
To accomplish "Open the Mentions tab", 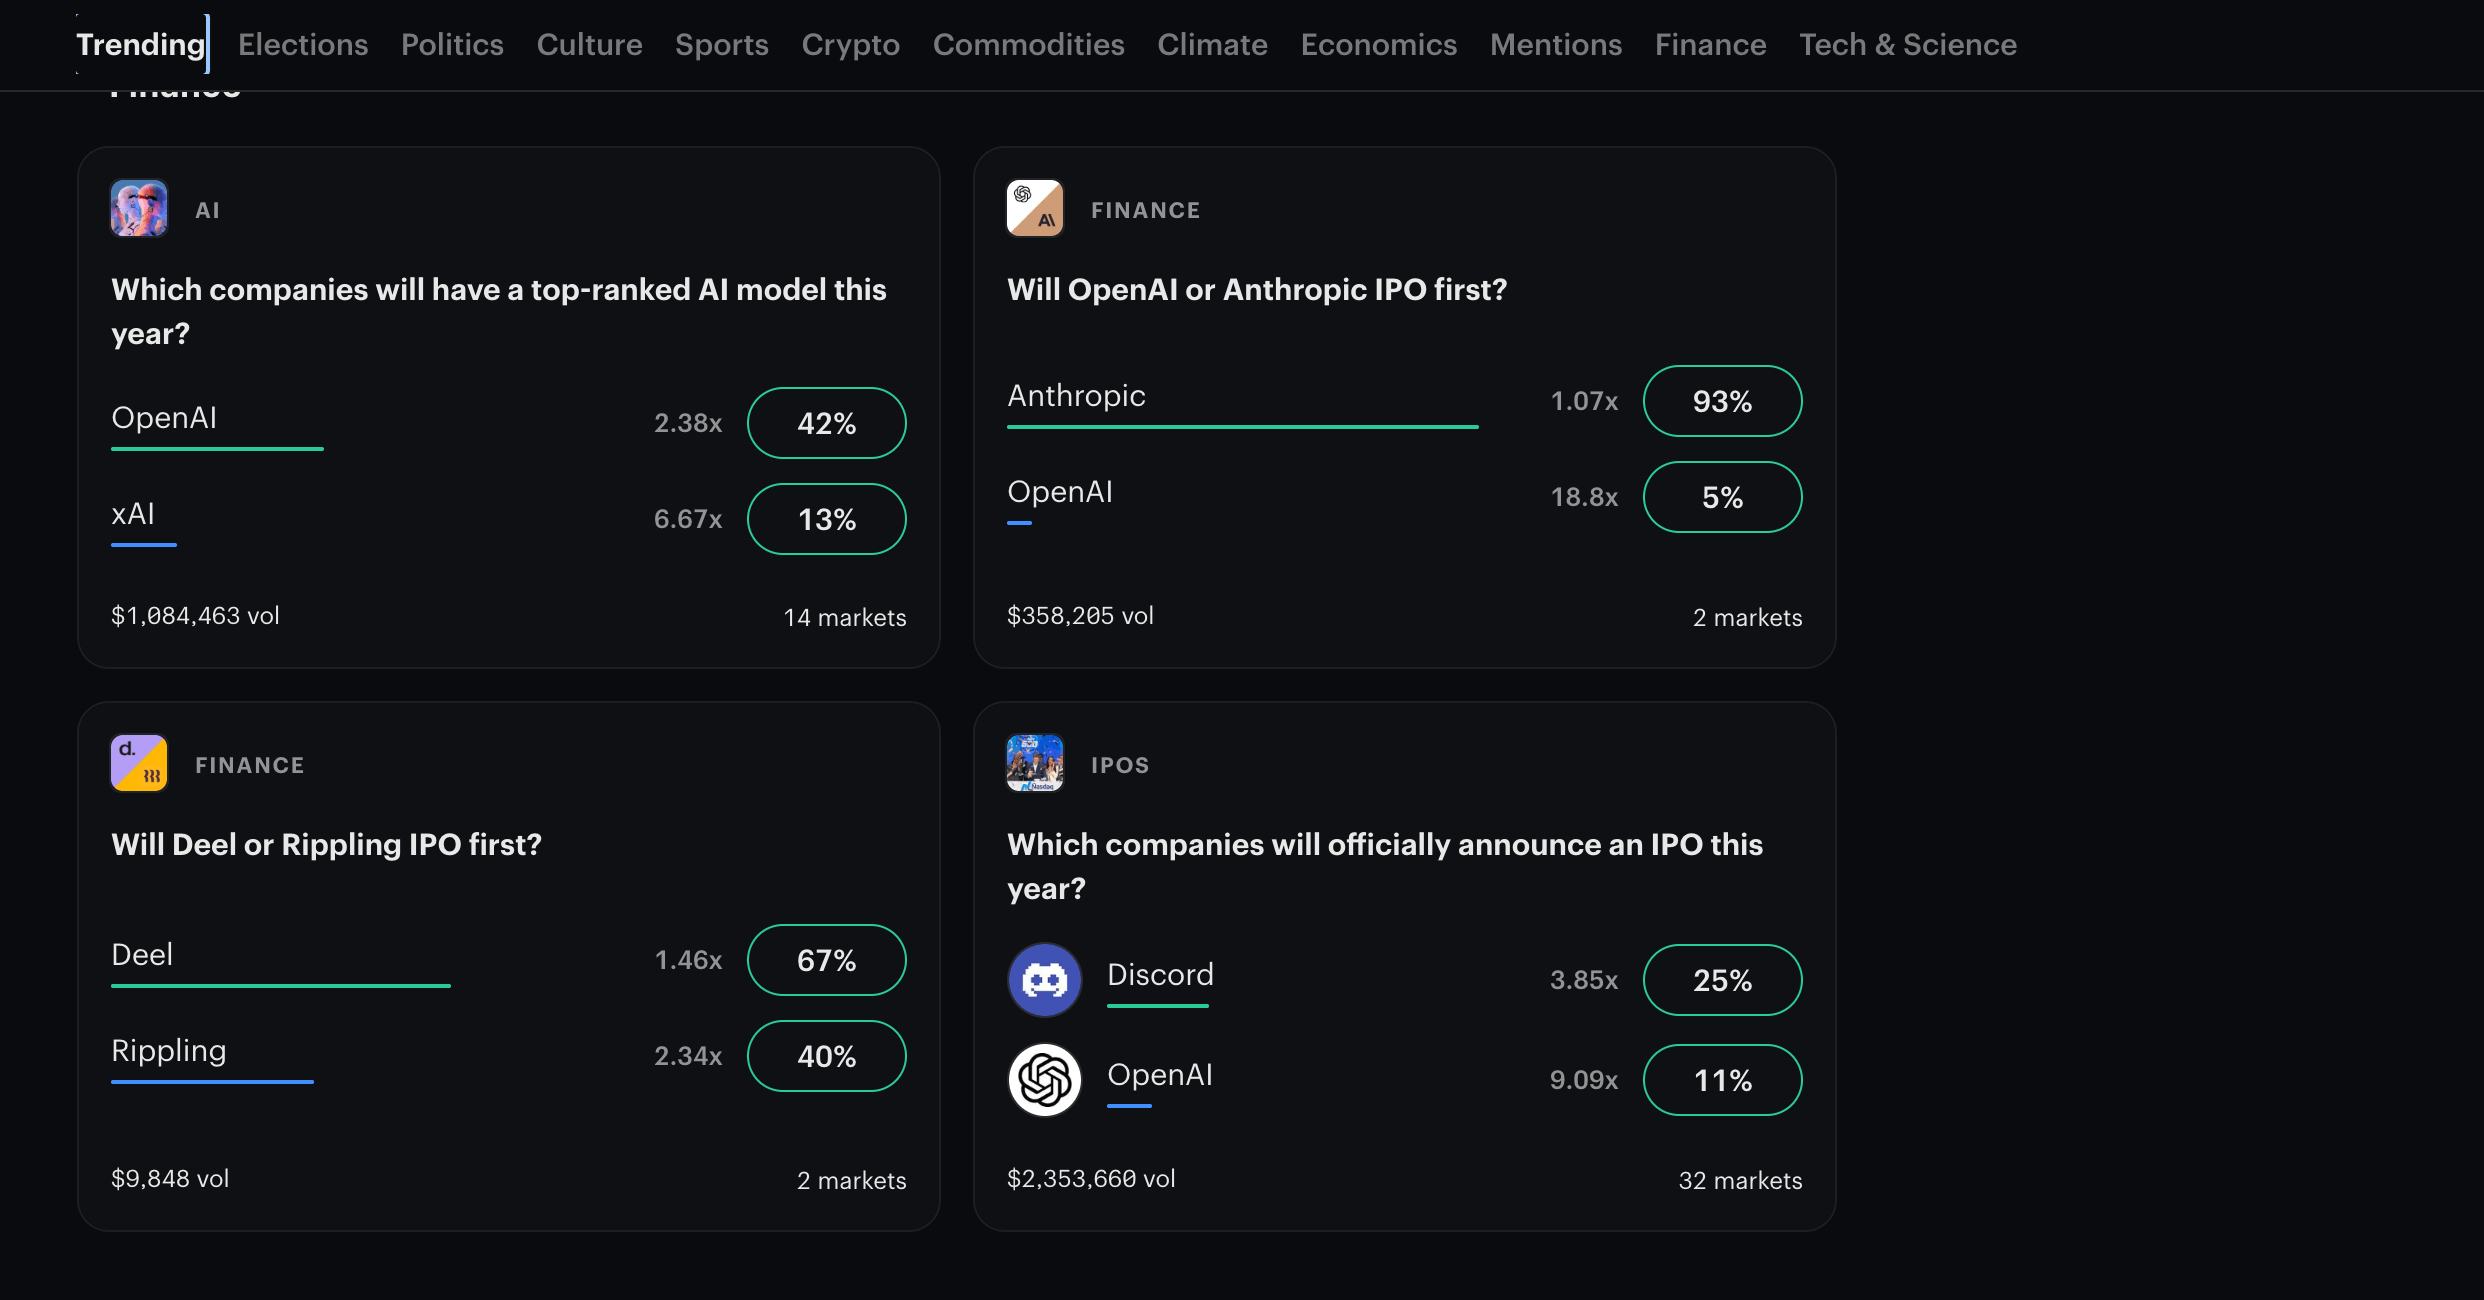I will point(1556,45).
